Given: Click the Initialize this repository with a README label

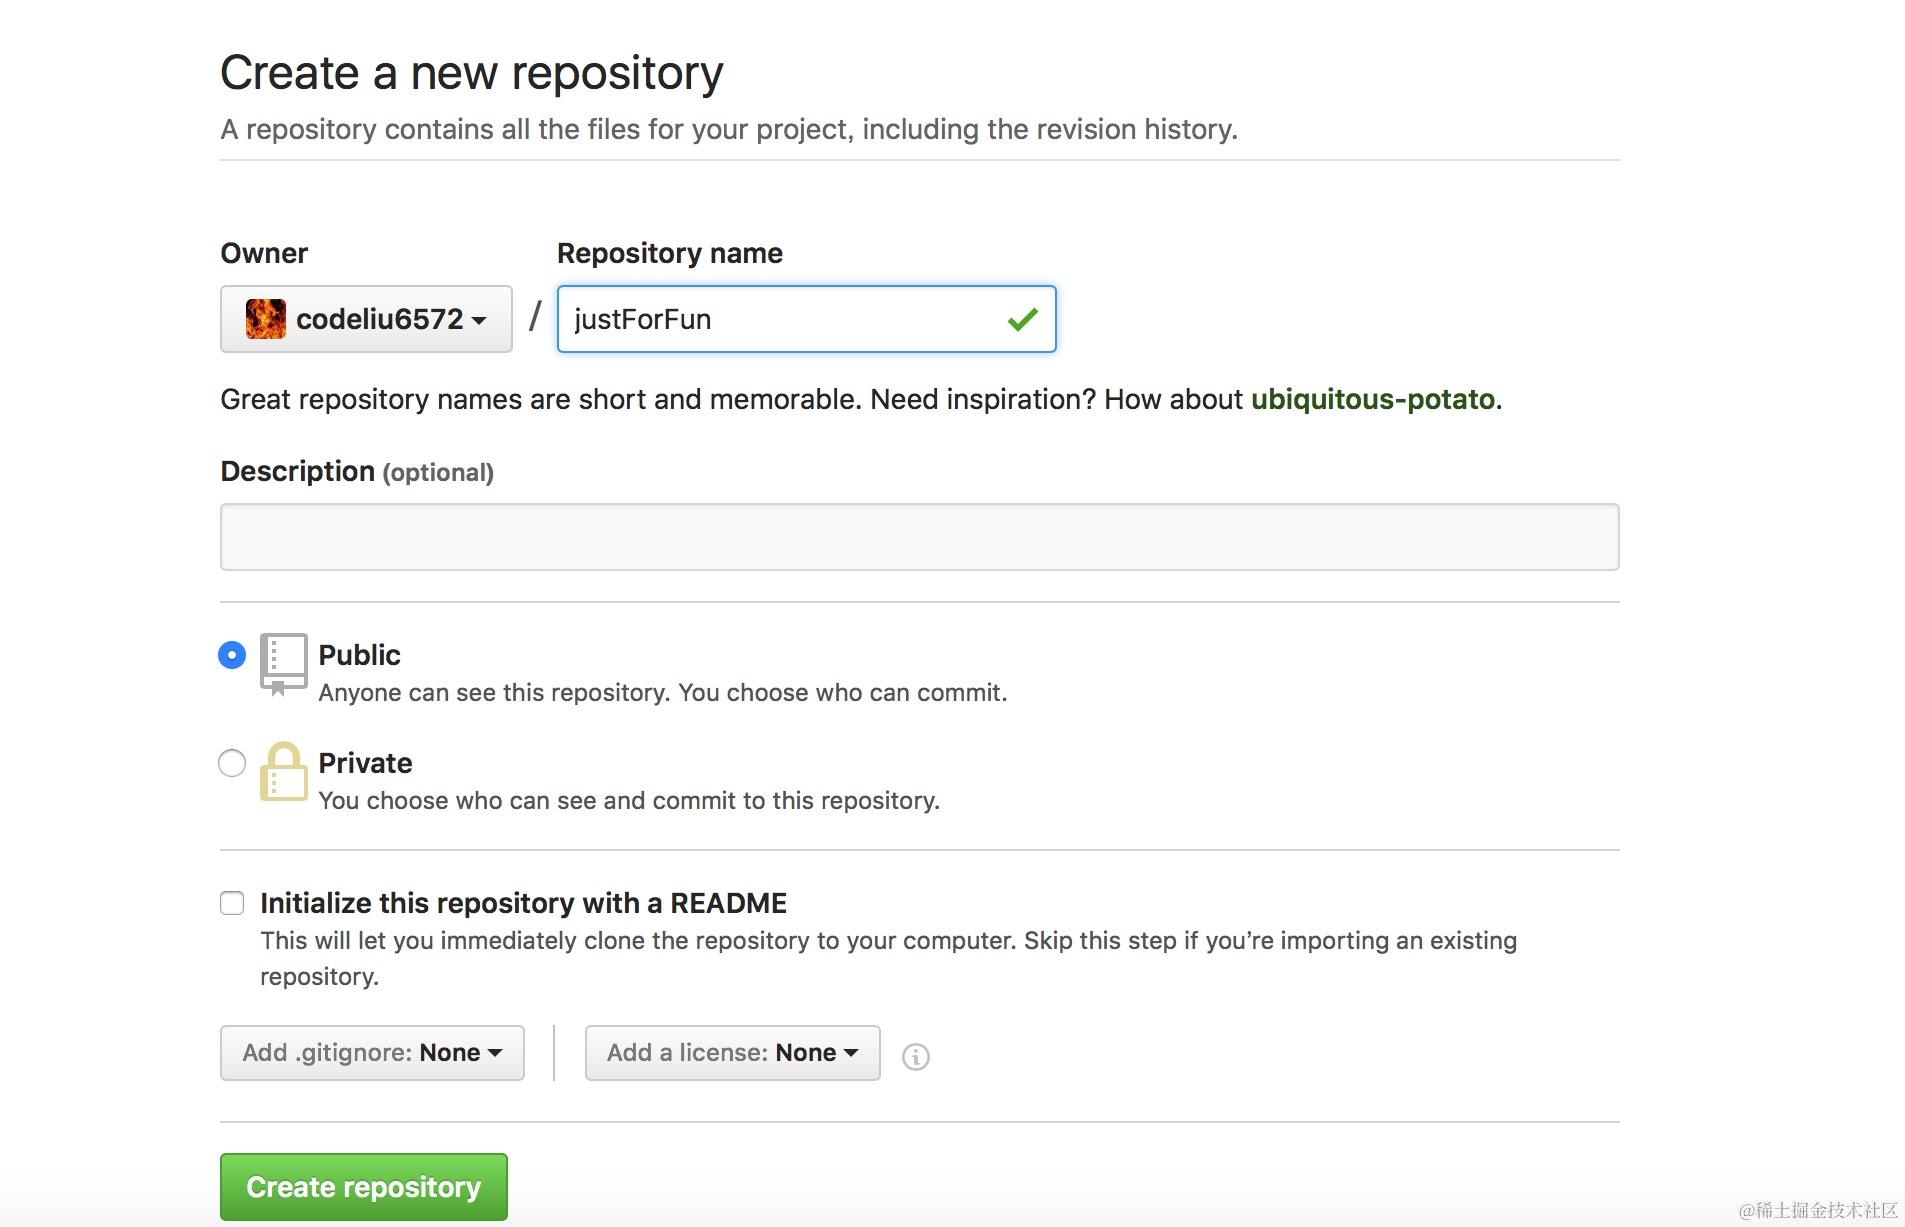Looking at the screenshot, I should click(523, 903).
